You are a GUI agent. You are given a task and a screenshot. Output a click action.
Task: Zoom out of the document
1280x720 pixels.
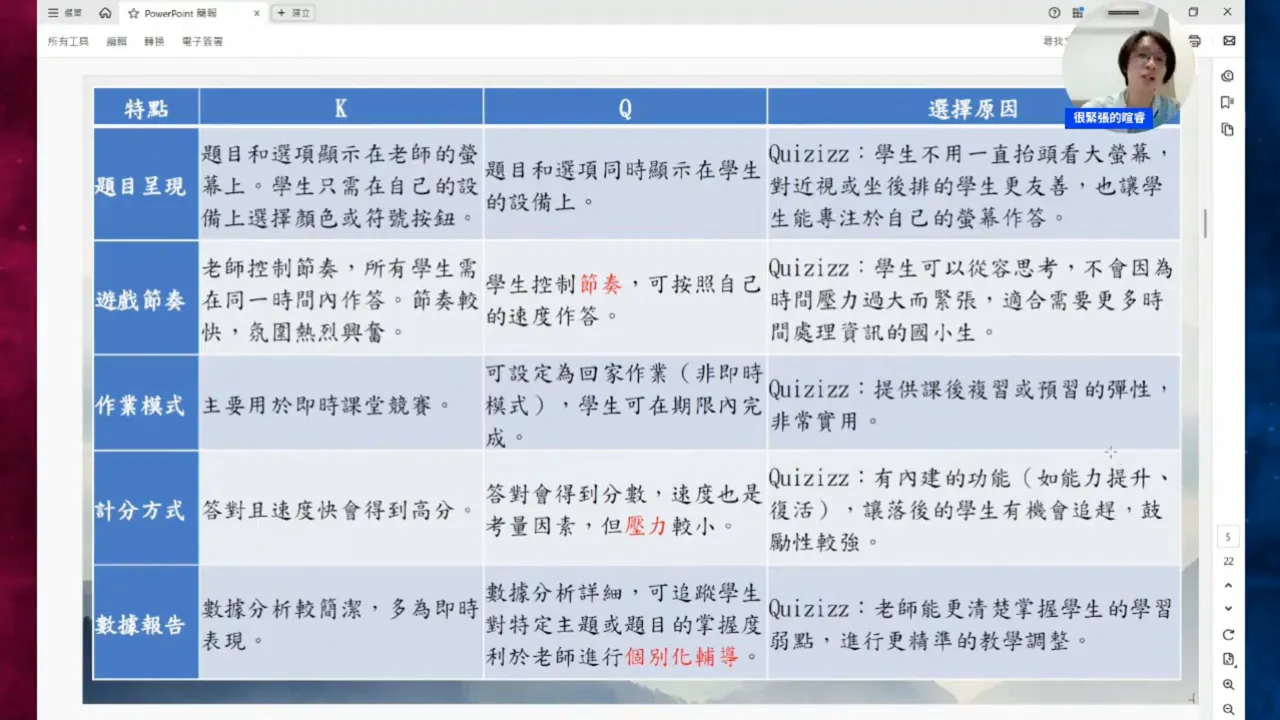click(x=1228, y=710)
